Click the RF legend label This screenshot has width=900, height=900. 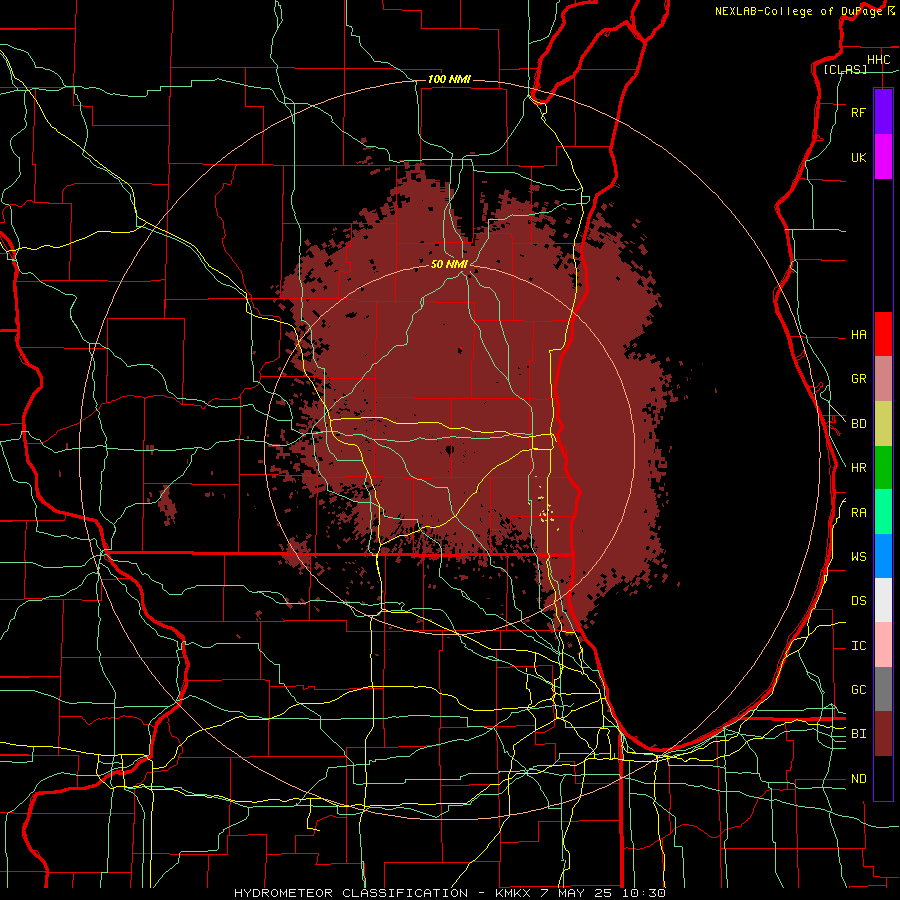[x=858, y=112]
